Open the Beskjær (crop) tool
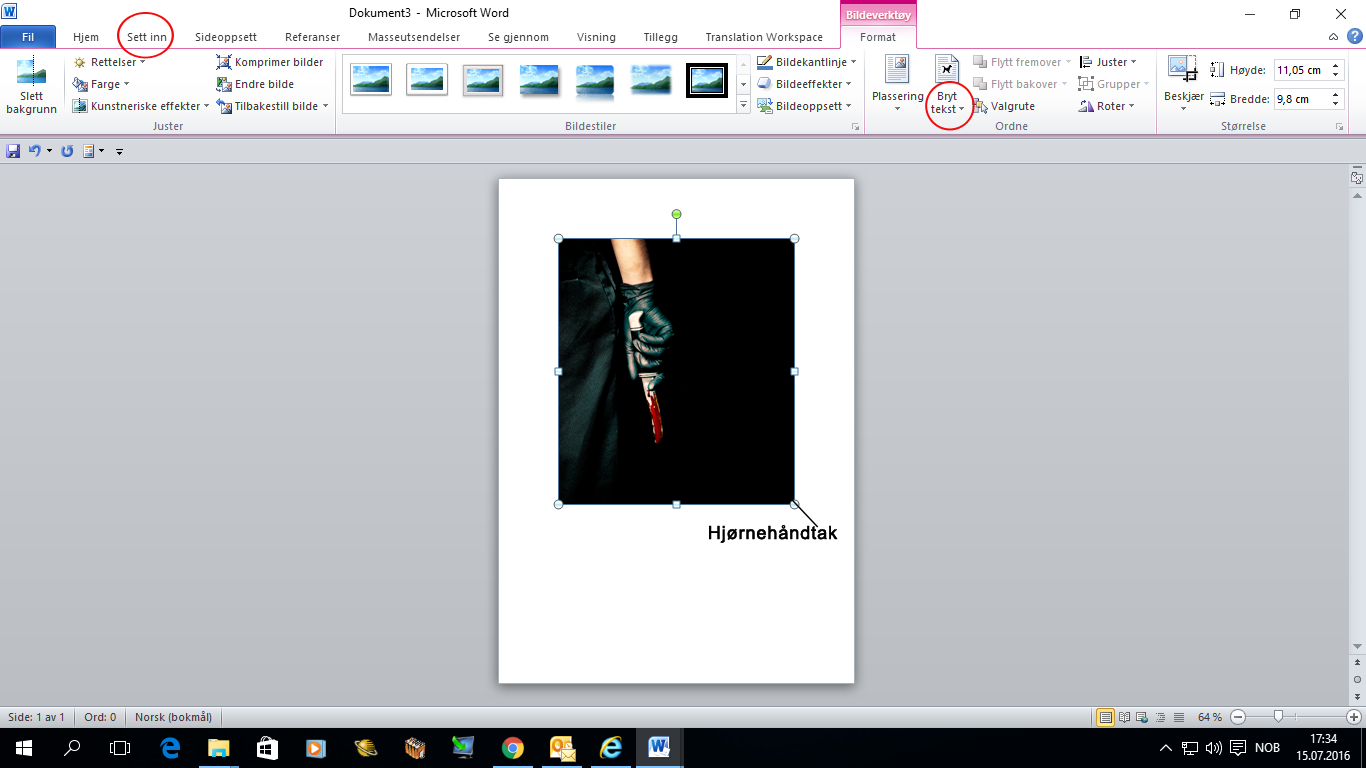The height and width of the screenshot is (768, 1366). (1183, 81)
